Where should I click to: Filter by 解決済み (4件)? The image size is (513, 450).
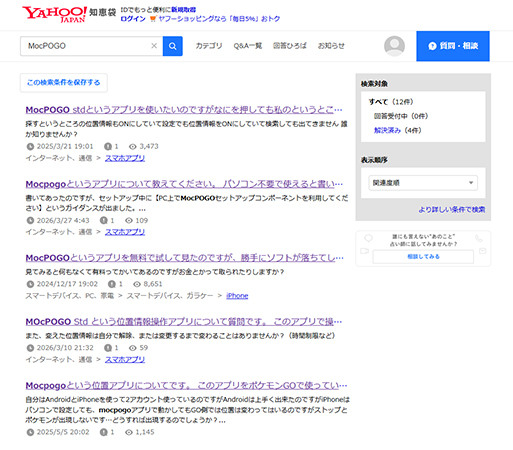[397, 130]
